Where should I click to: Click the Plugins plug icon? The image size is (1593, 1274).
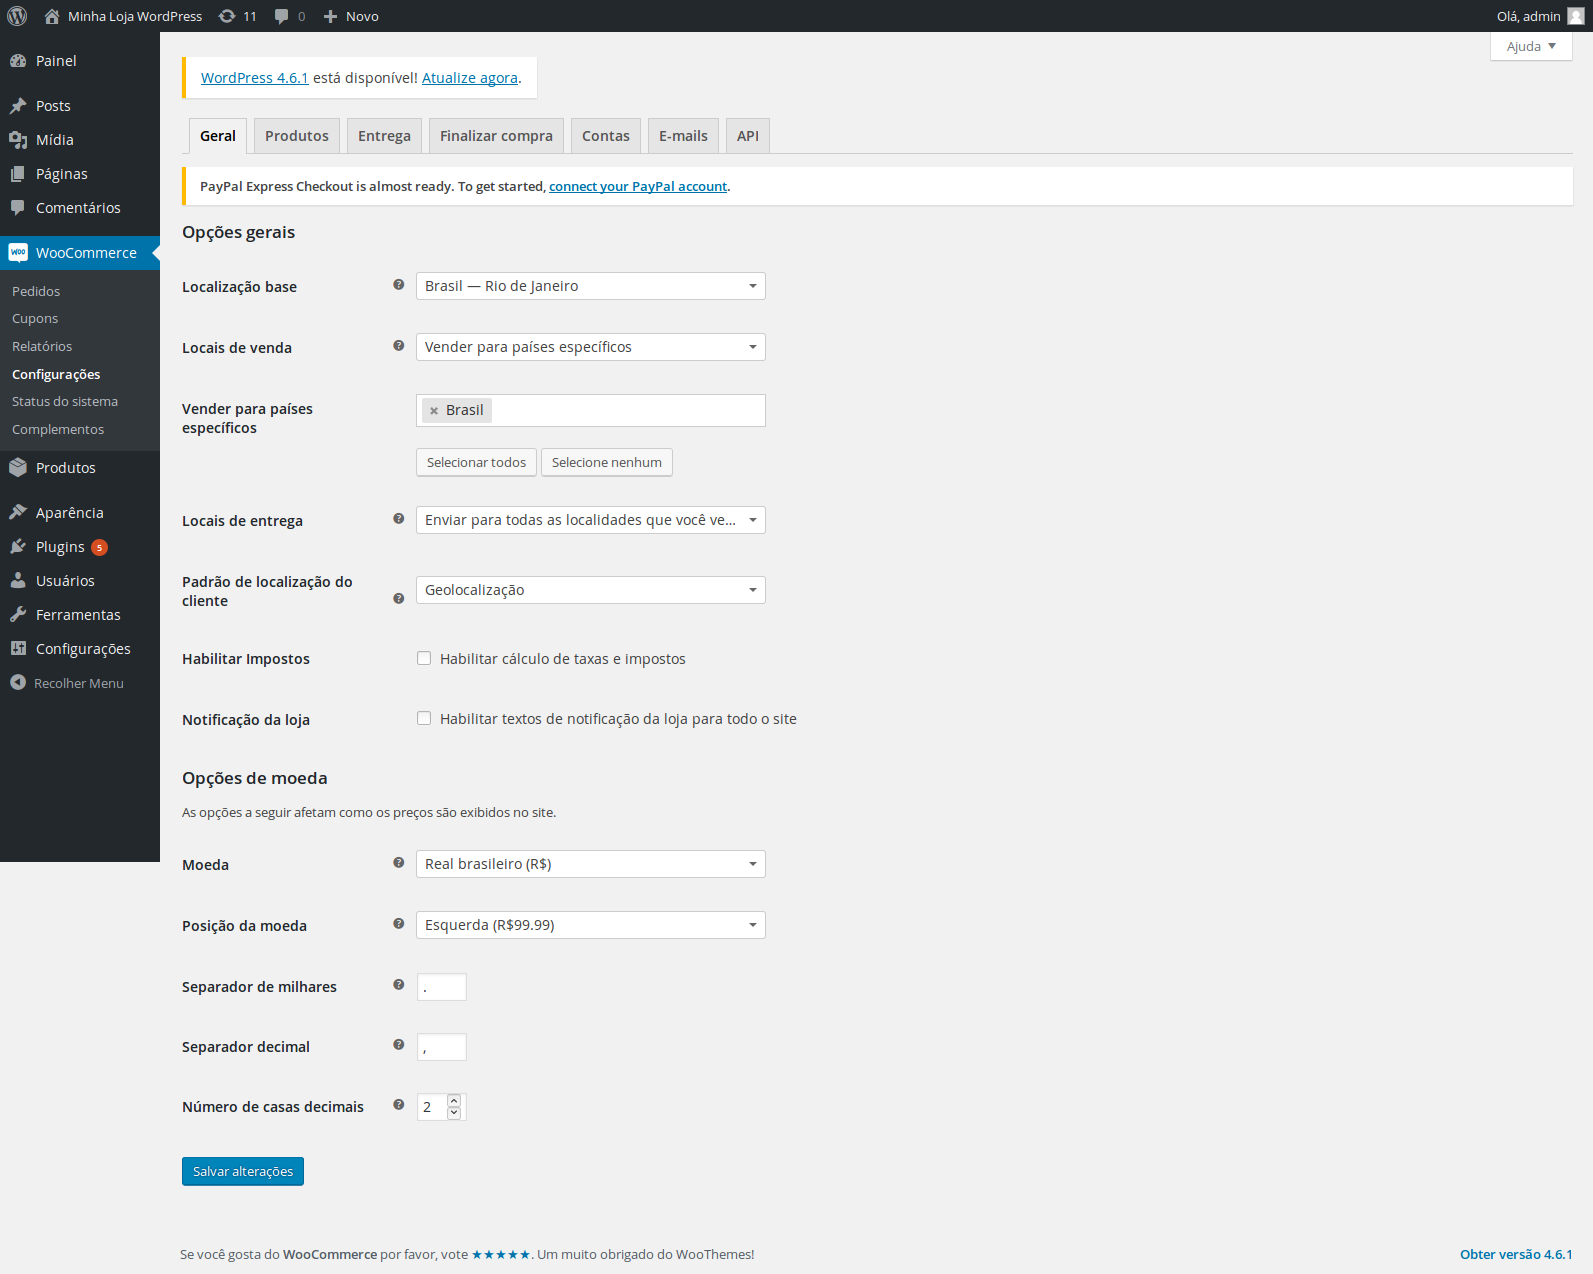pyautogui.click(x=18, y=547)
